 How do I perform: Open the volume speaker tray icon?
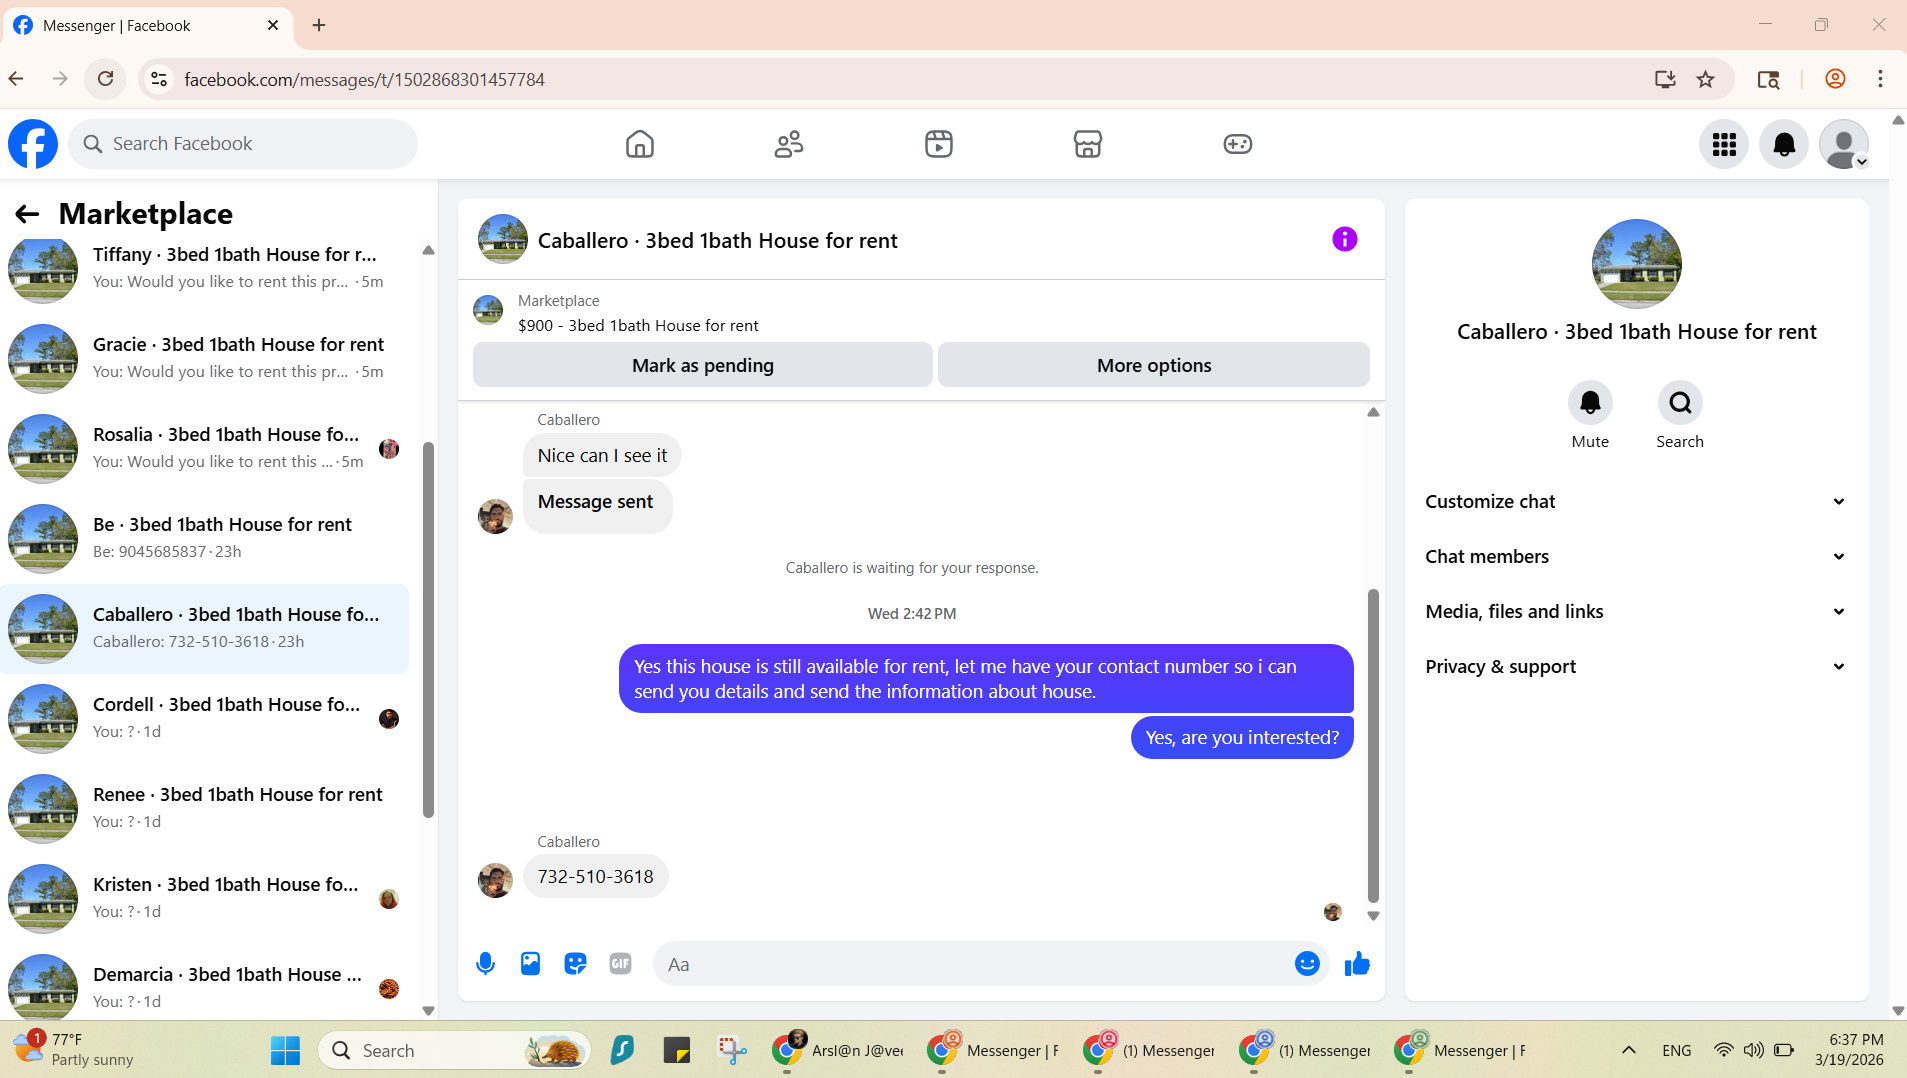1753,1050
